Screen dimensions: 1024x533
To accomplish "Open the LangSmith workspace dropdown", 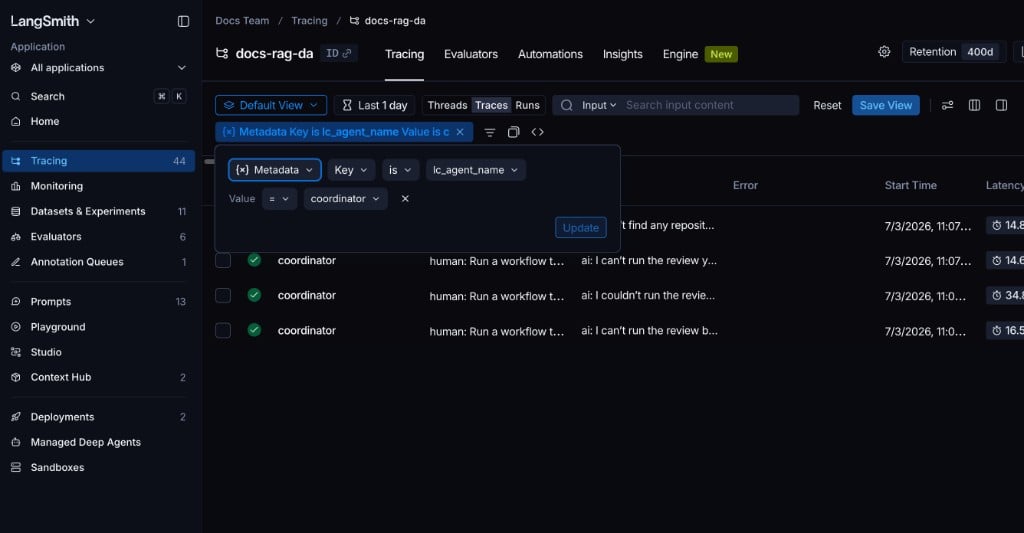I will pos(52,22).
